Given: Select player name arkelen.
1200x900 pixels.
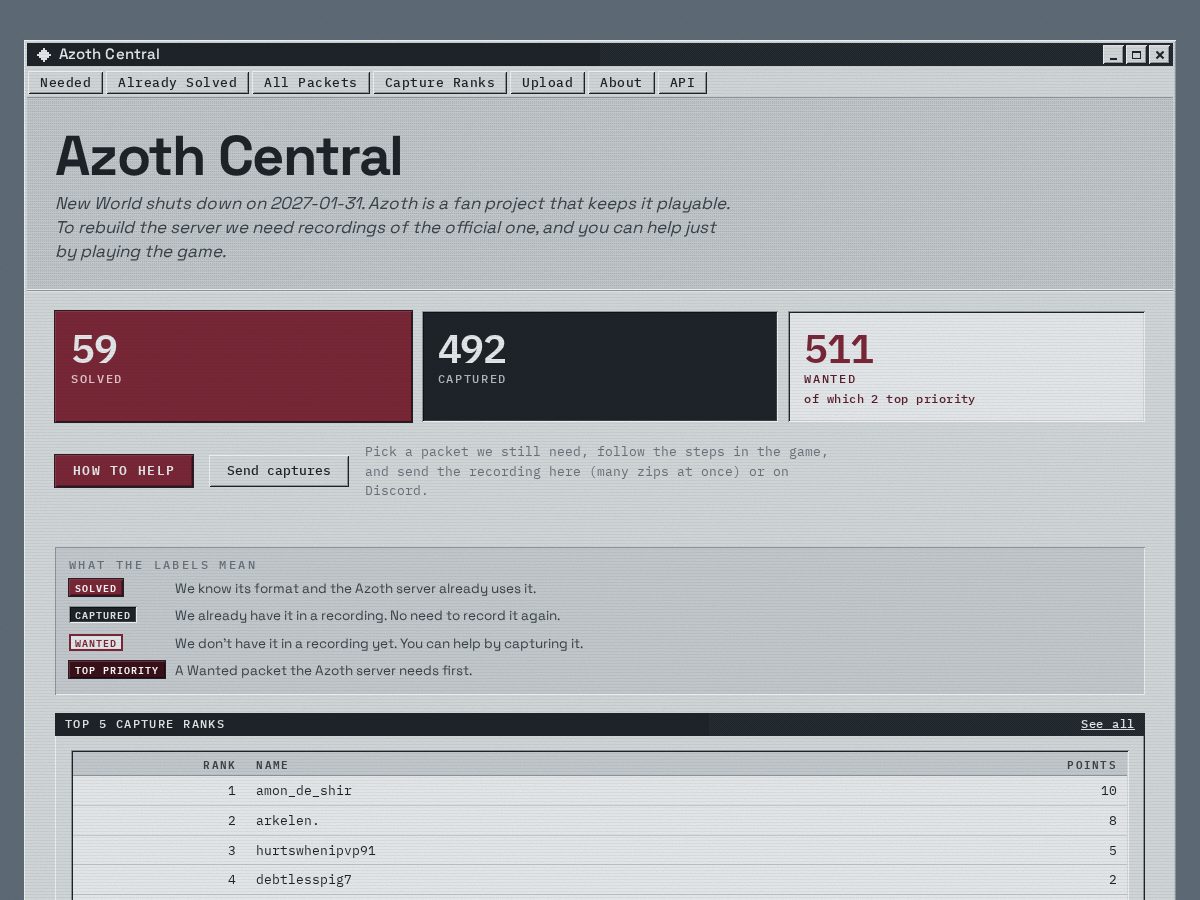Looking at the screenshot, I should 288,821.
